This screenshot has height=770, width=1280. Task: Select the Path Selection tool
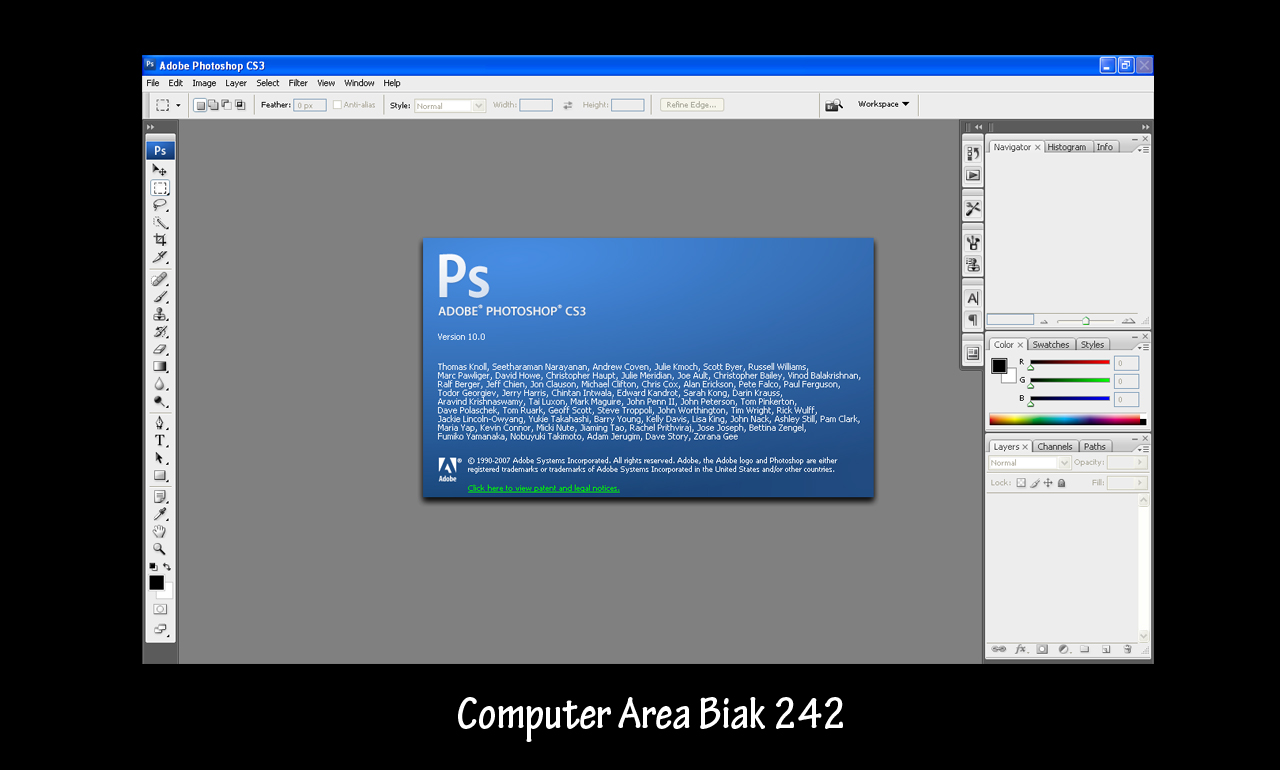coord(160,458)
